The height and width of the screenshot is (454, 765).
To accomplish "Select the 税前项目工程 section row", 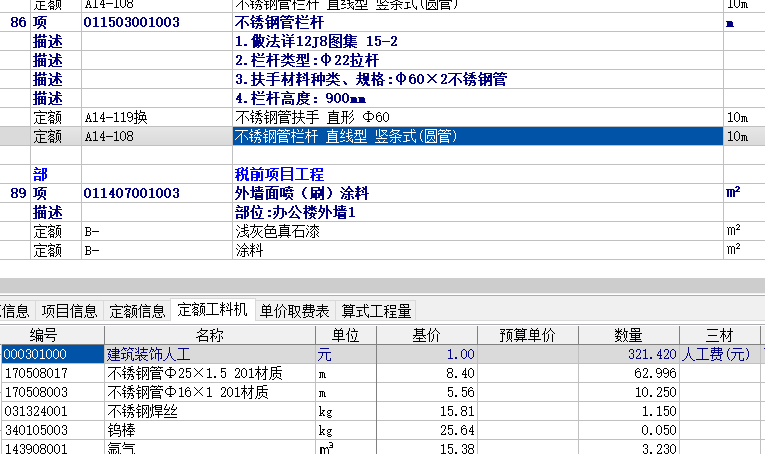I will coord(279,174).
